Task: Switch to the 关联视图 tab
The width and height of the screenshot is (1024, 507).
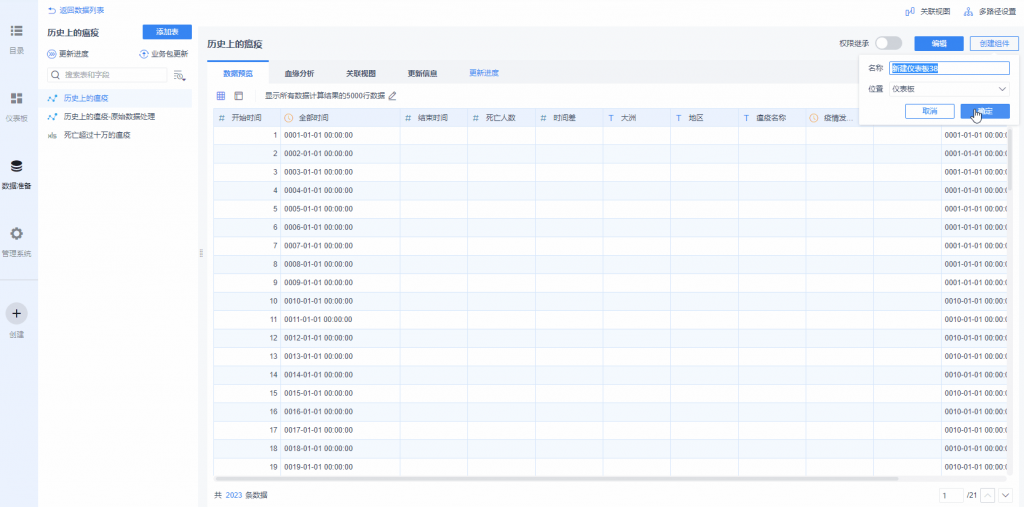Action: coord(360,73)
